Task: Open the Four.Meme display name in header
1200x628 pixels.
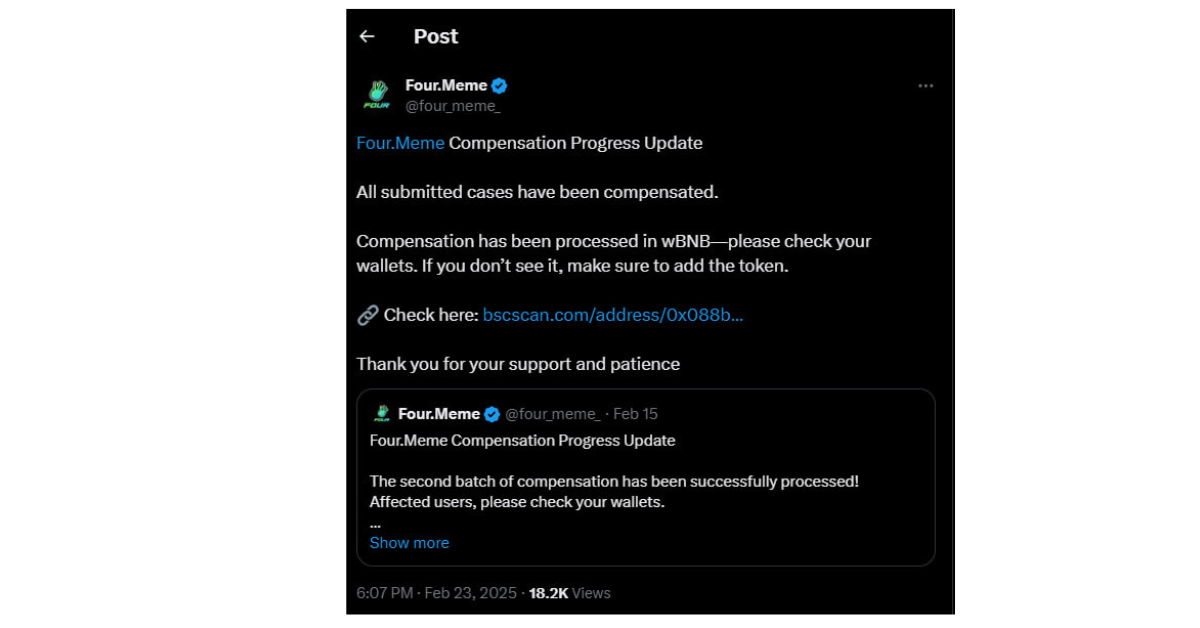Action: (x=445, y=86)
